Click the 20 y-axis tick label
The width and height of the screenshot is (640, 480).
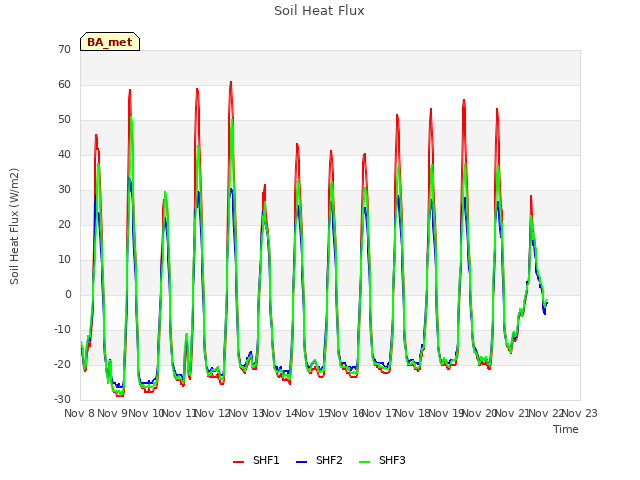[64, 224]
